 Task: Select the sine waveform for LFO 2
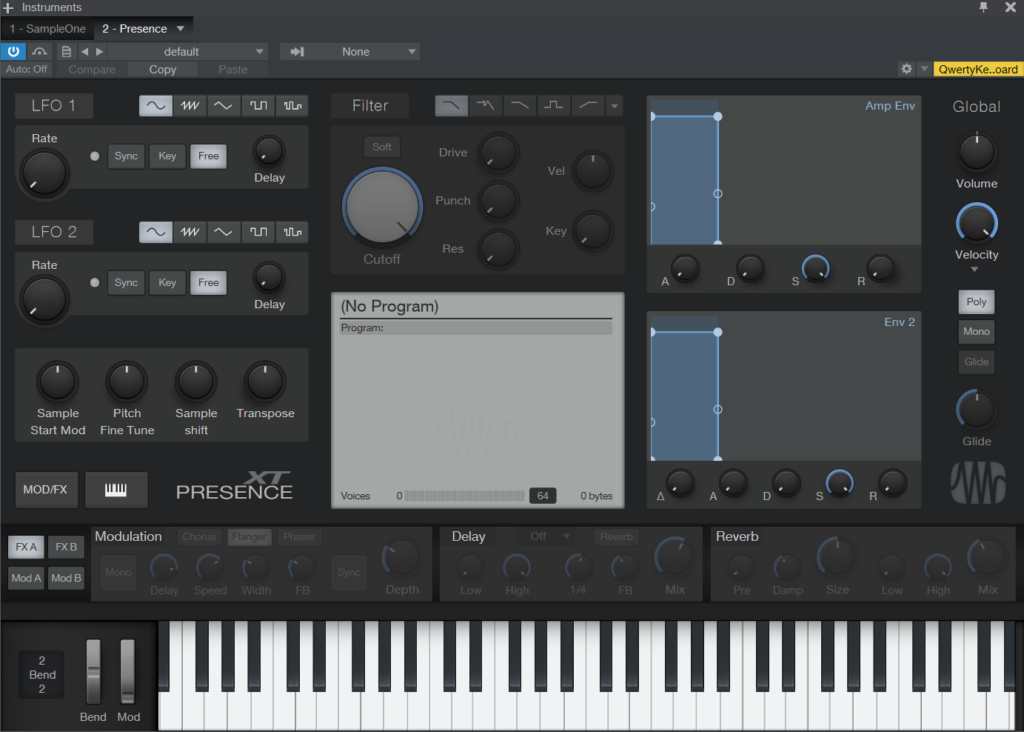coord(155,232)
